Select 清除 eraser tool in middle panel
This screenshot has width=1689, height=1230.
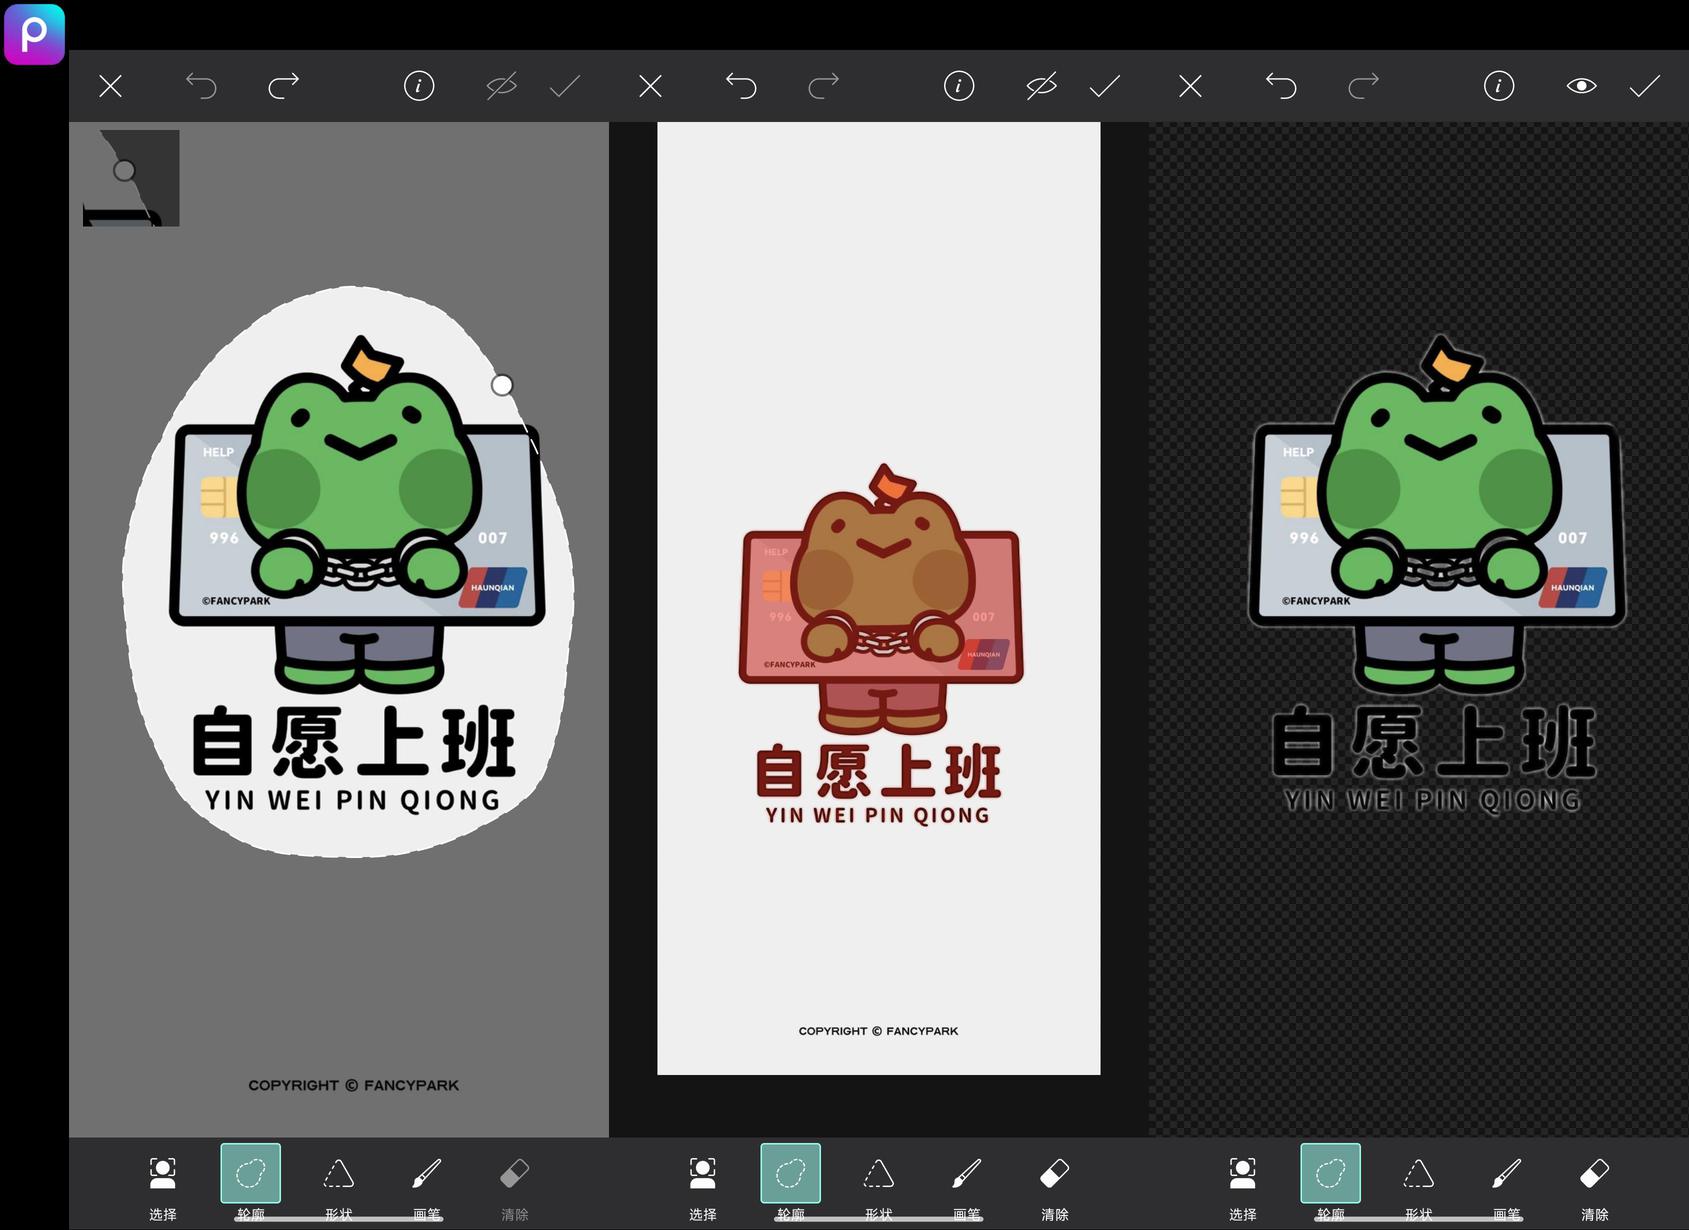point(1055,1187)
